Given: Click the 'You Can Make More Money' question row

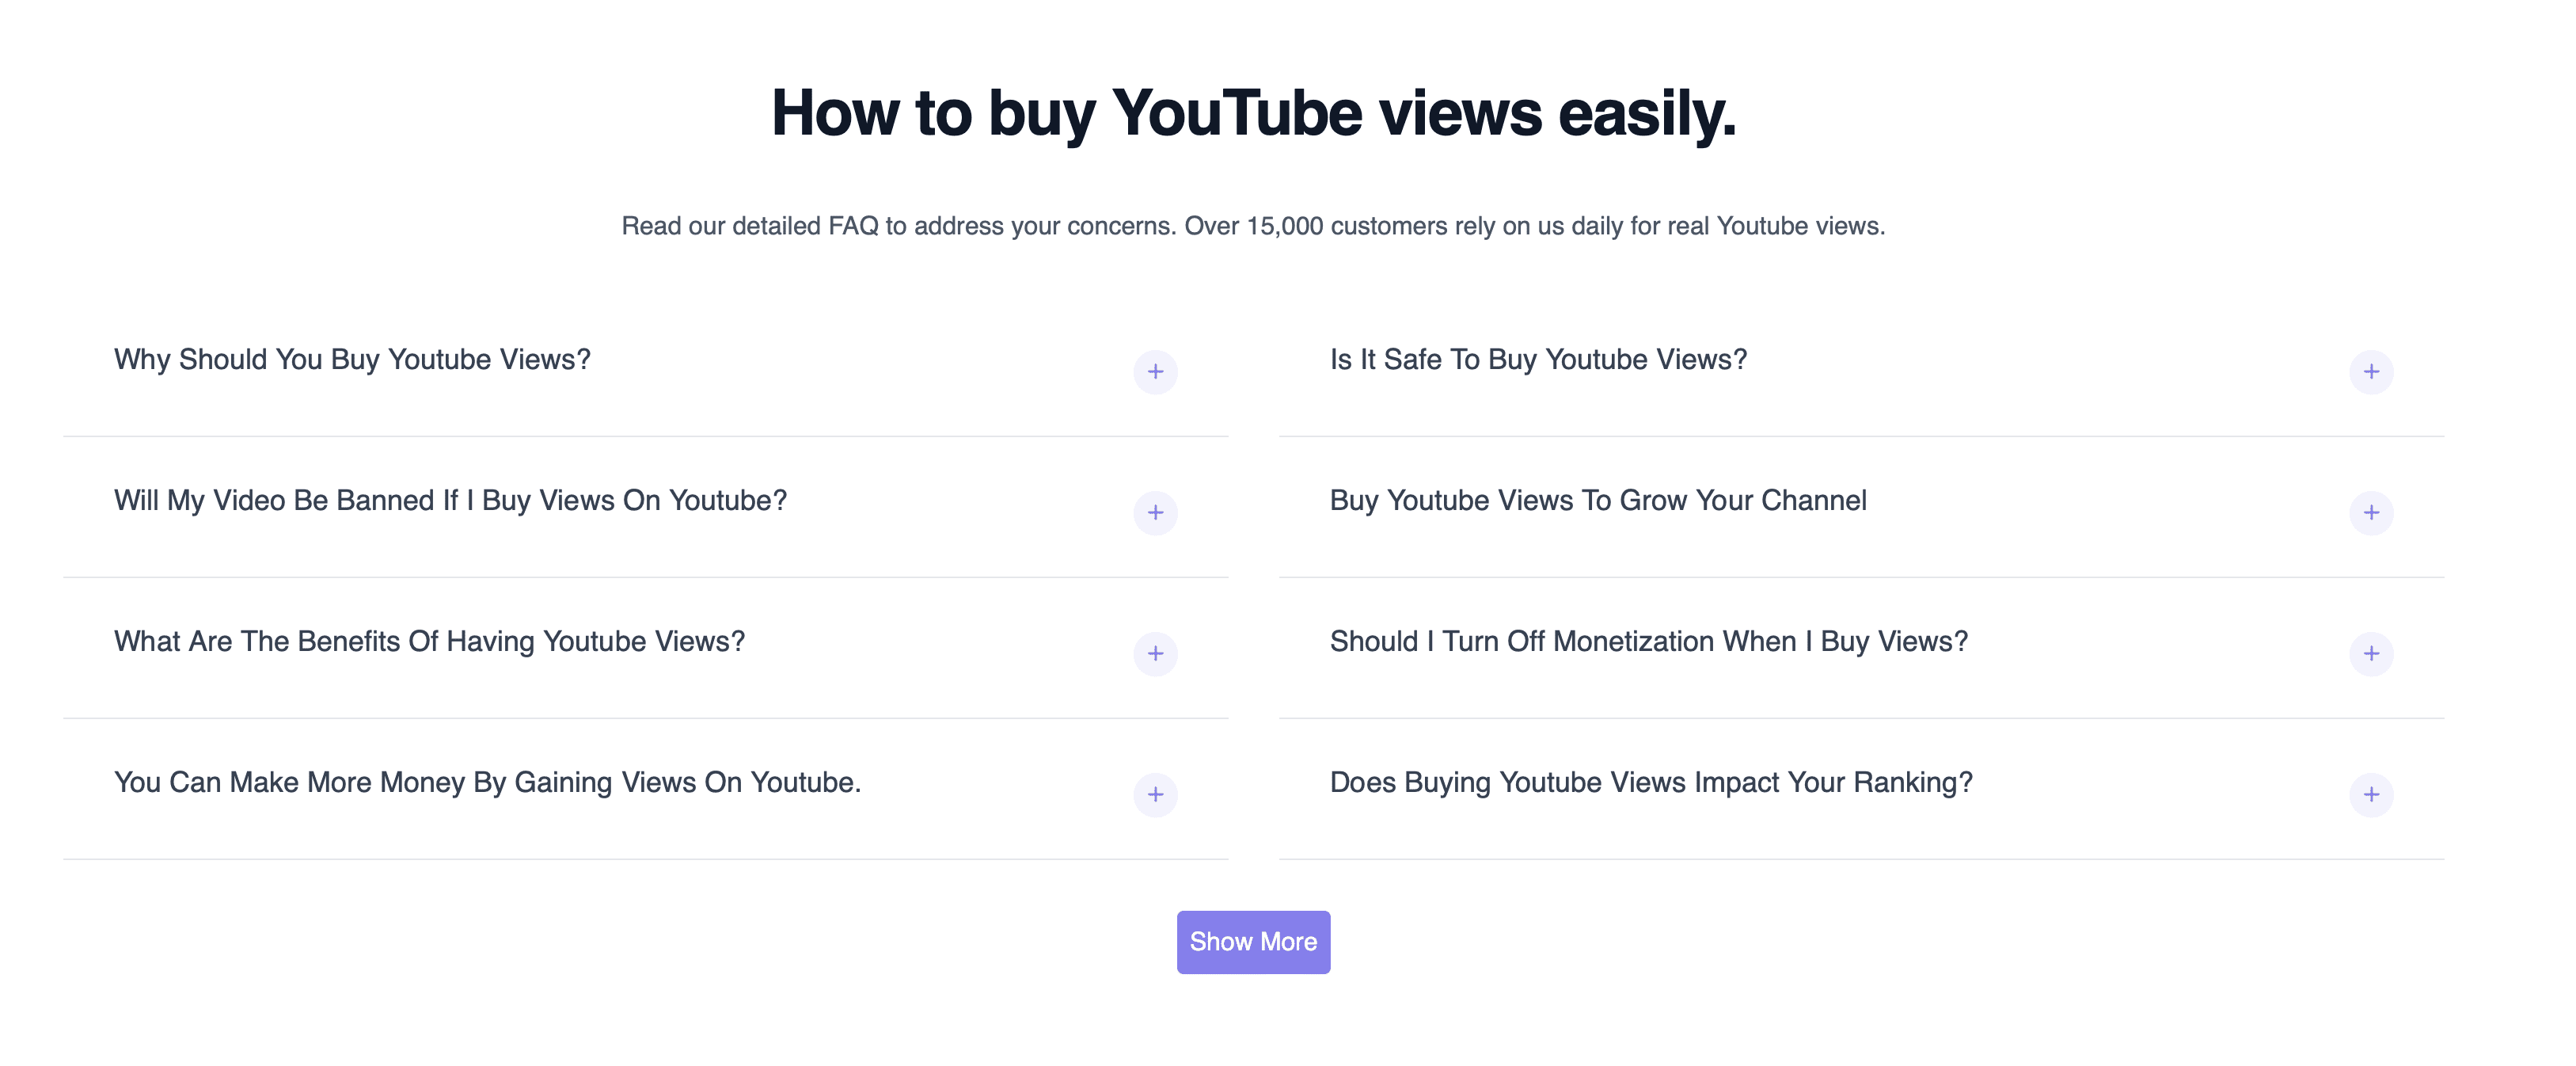Looking at the screenshot, I should click(x=487, y=783).
